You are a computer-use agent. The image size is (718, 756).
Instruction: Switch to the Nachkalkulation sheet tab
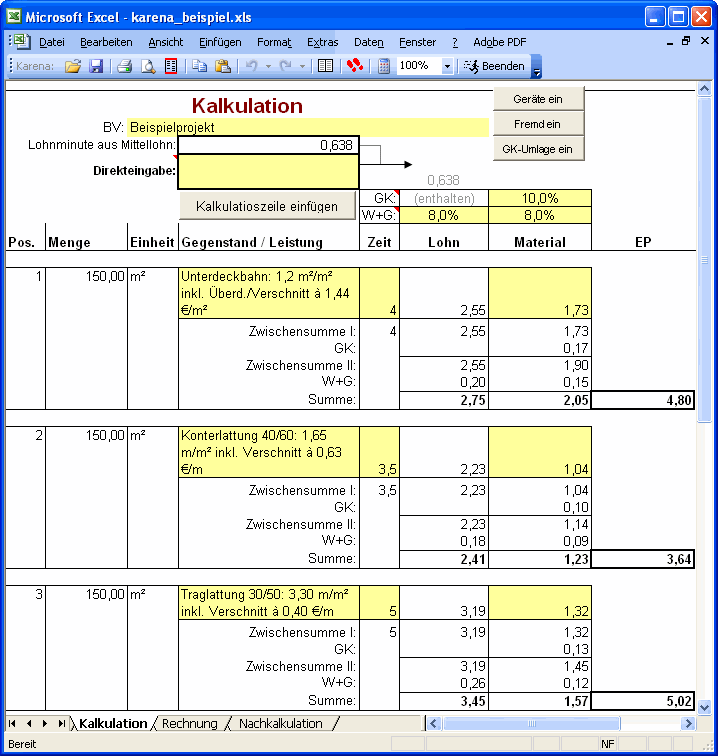(281, 723)
